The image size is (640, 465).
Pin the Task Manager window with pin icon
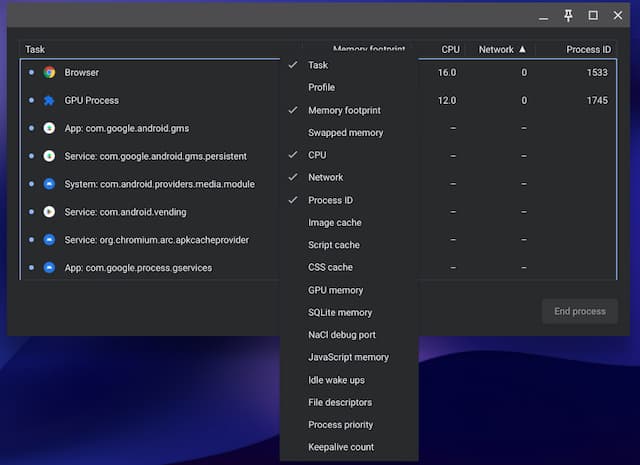coord(569,15)
